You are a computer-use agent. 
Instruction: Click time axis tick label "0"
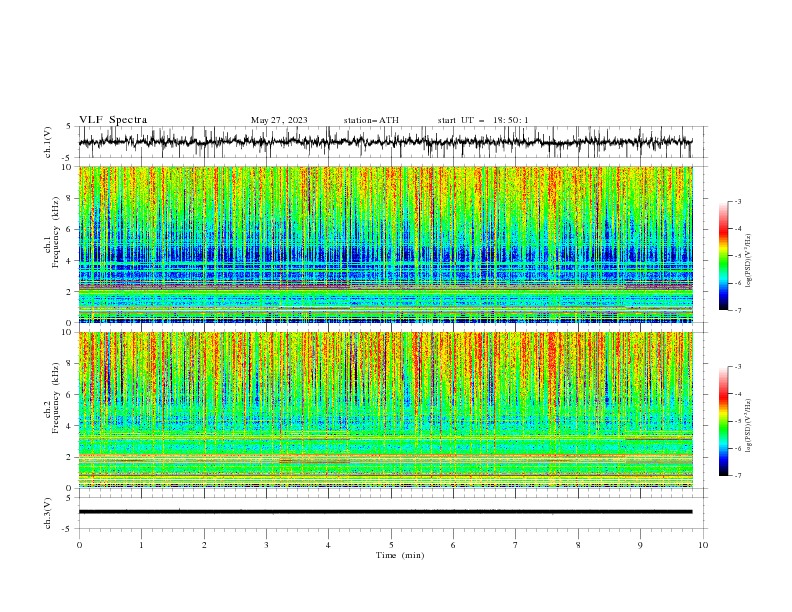(79, 545)
